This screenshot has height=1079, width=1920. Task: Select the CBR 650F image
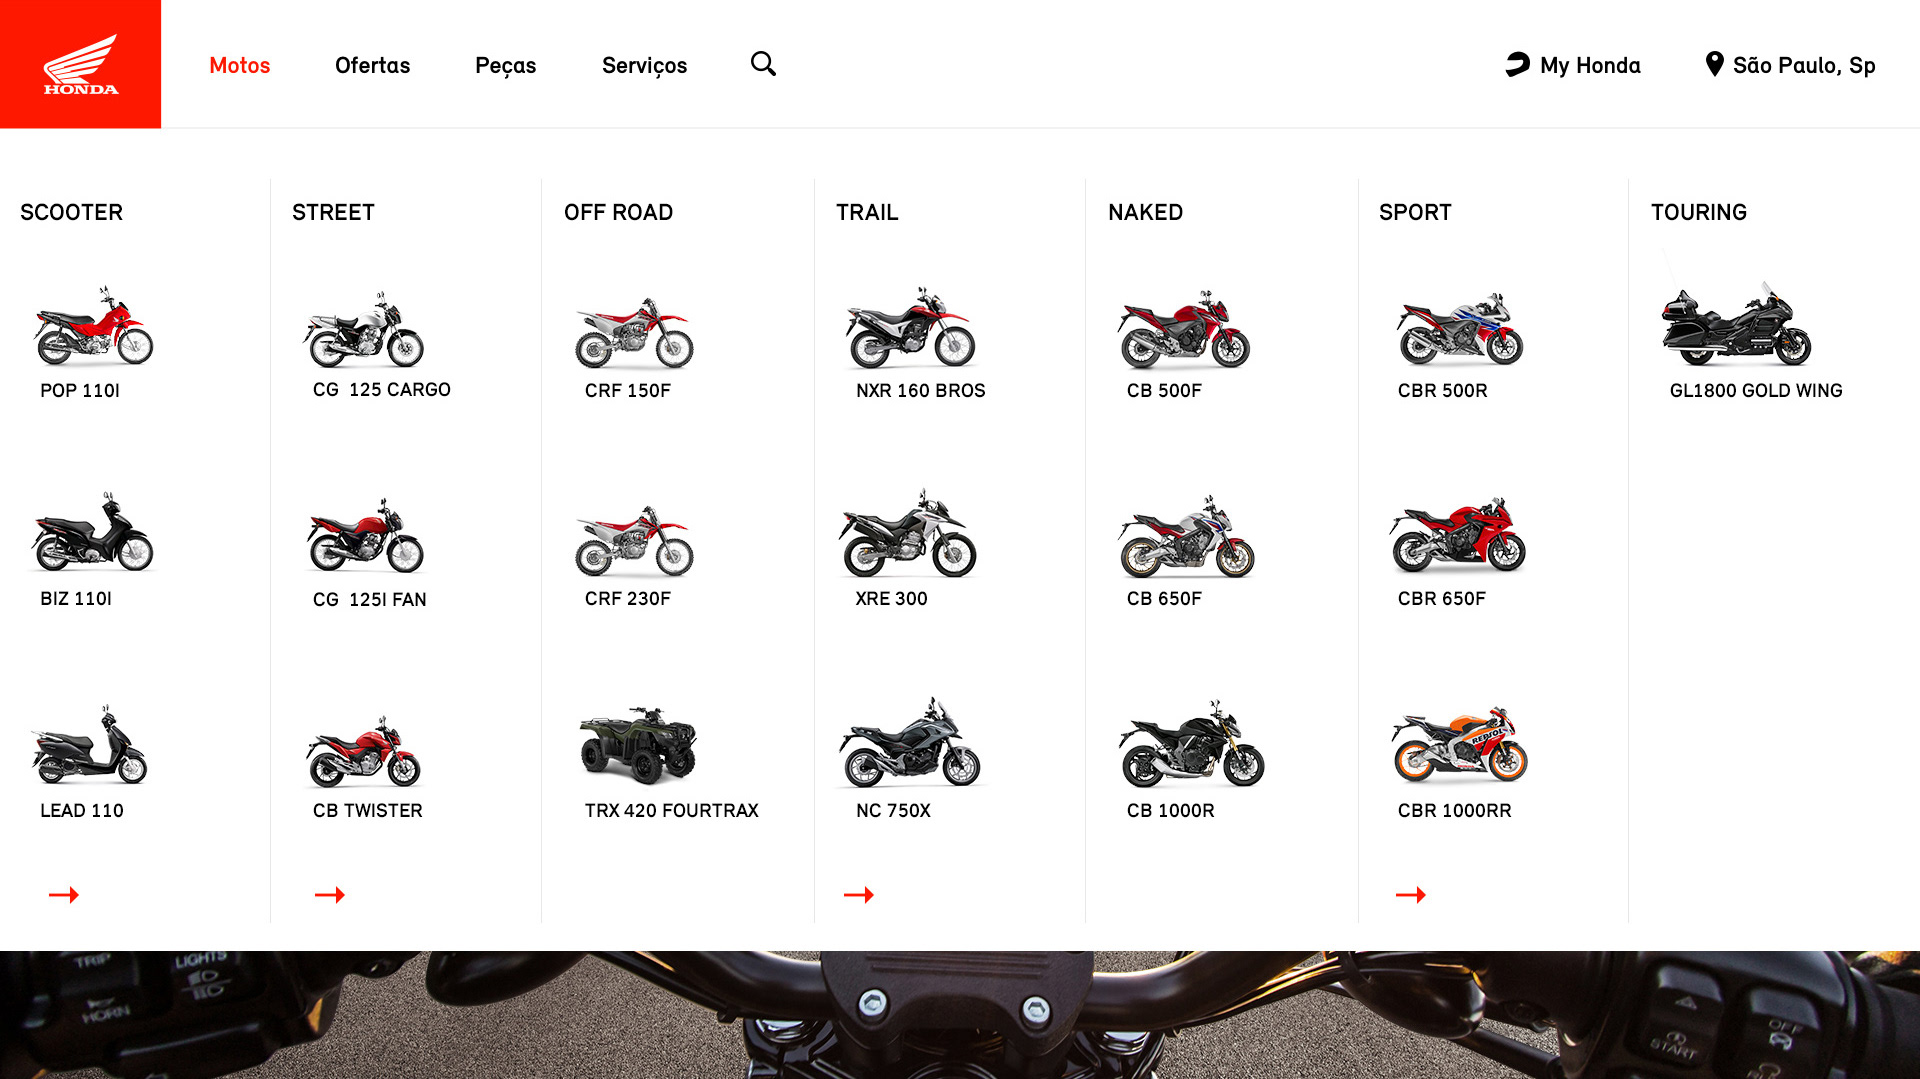[1457, 535]
